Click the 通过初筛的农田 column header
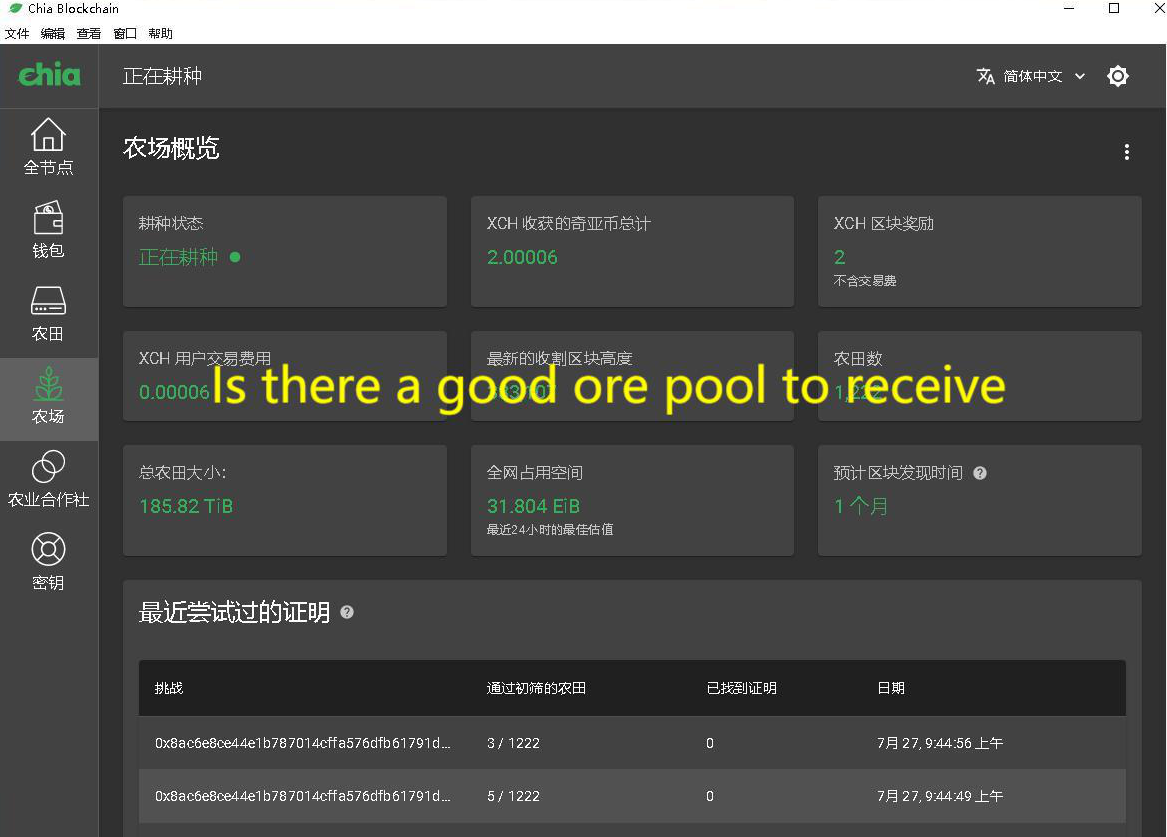 click(536, 688)
